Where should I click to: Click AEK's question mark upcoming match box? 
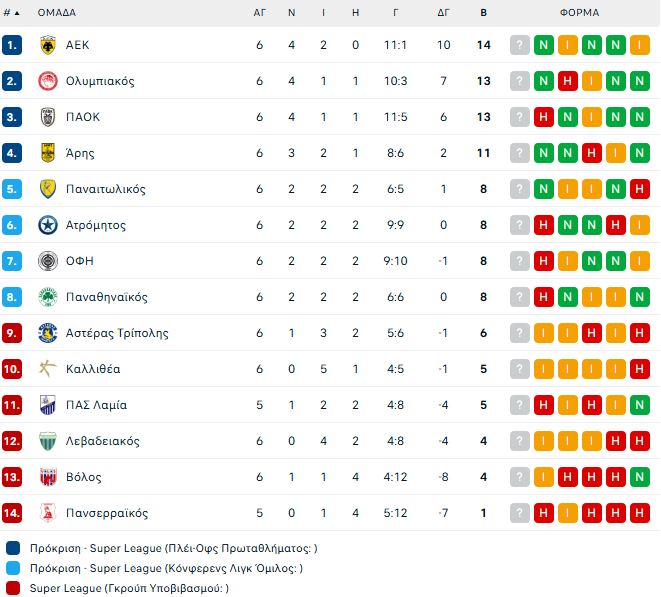[520, 45]
